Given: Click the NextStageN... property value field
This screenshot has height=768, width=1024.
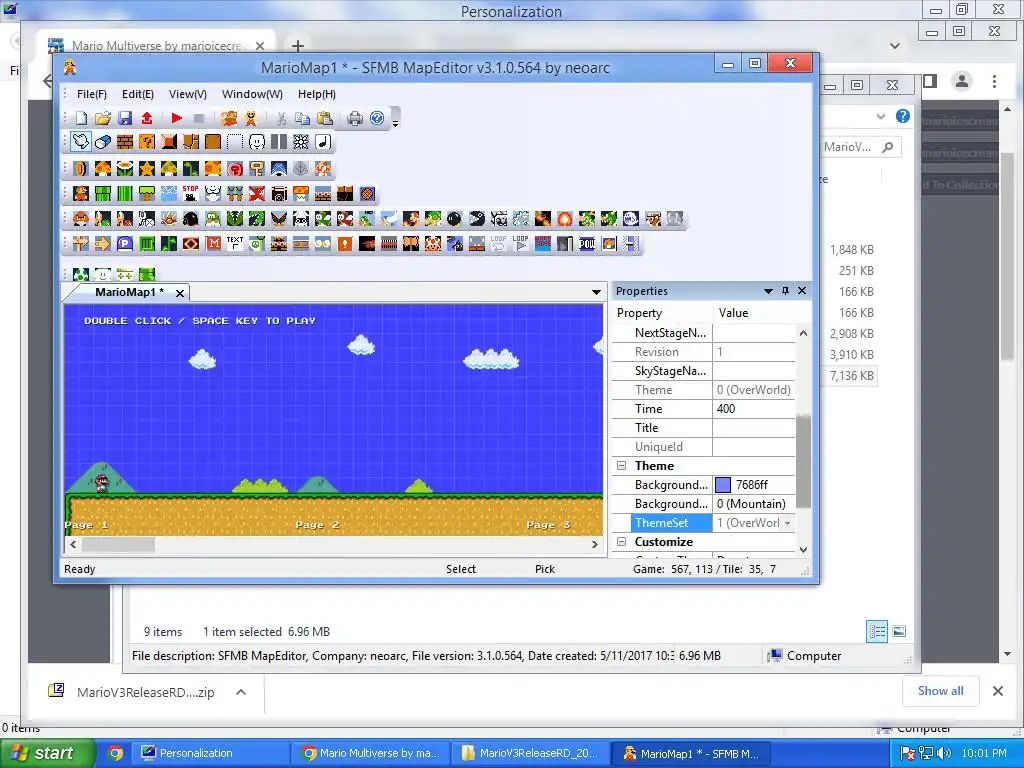Looking at the screenshot, I should click(754, 333).
